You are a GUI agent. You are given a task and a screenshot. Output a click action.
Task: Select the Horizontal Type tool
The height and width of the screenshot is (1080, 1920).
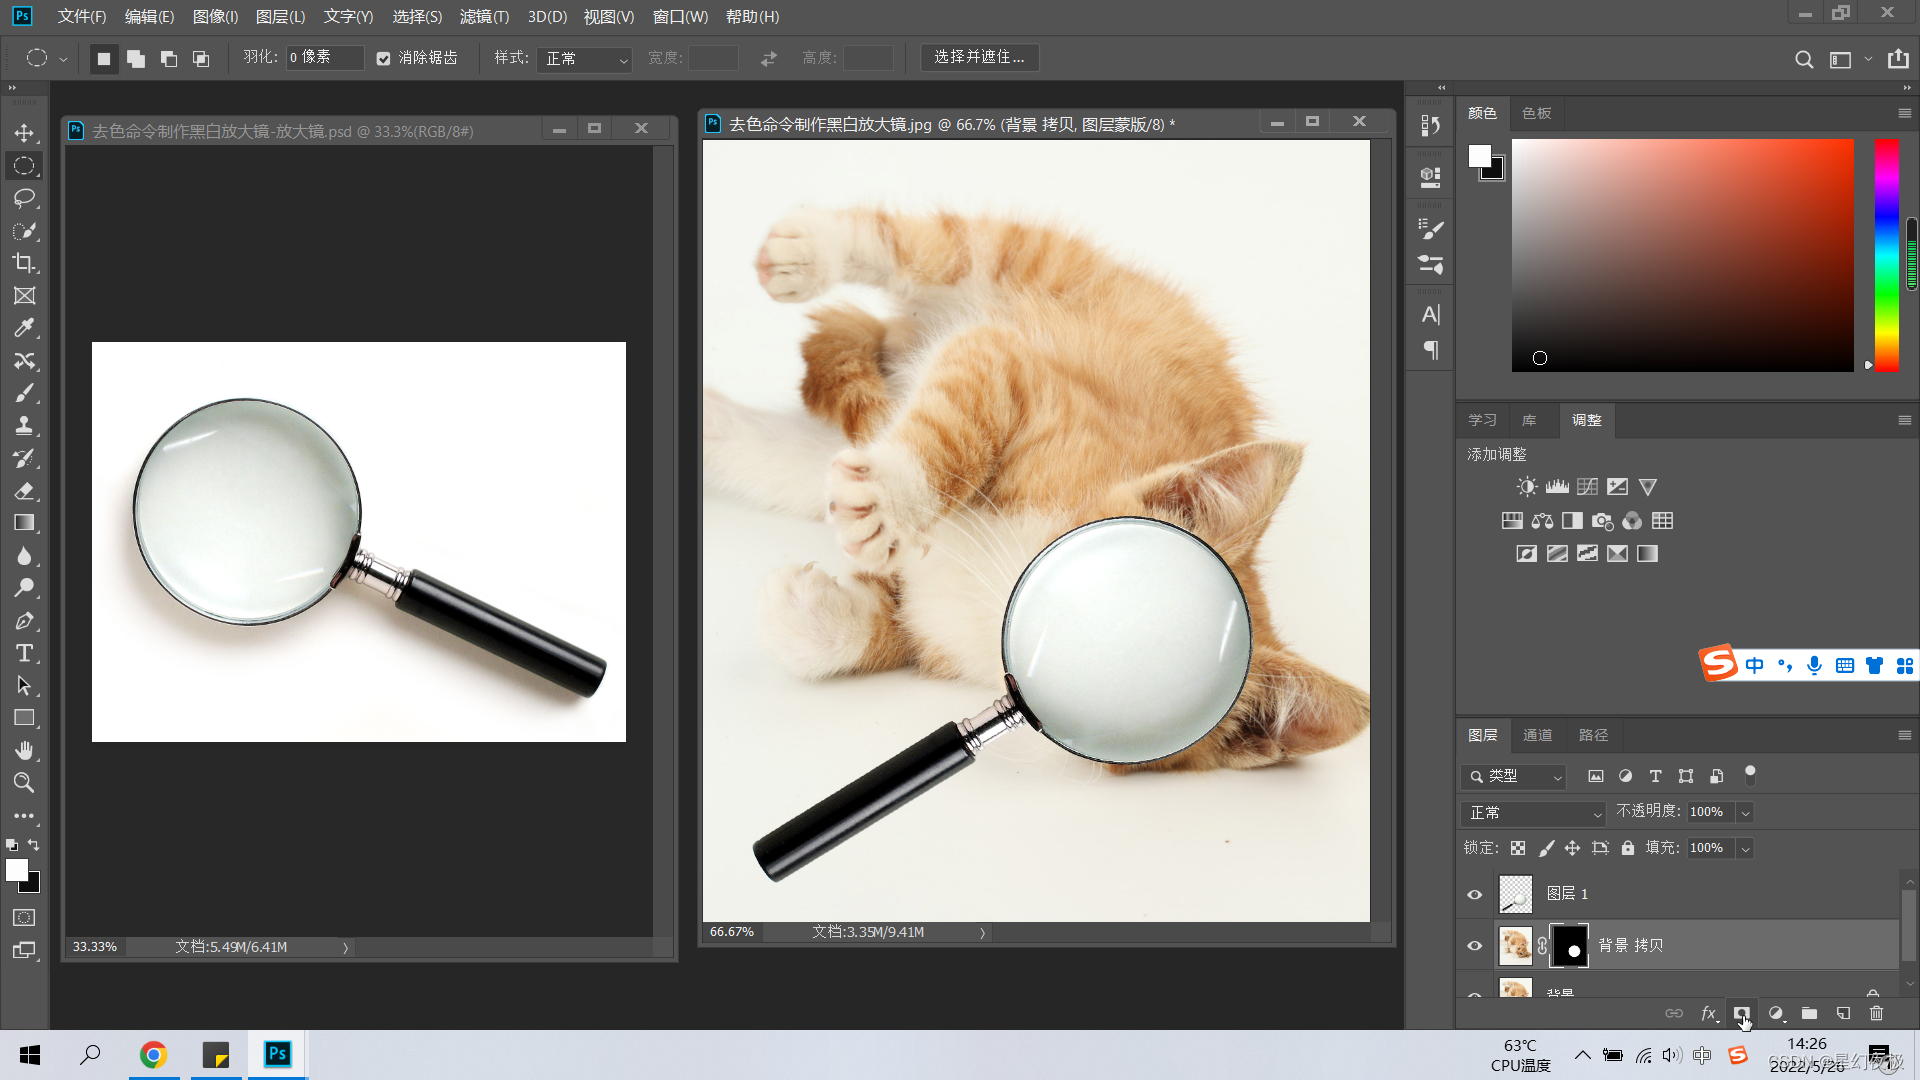[24, 653]
